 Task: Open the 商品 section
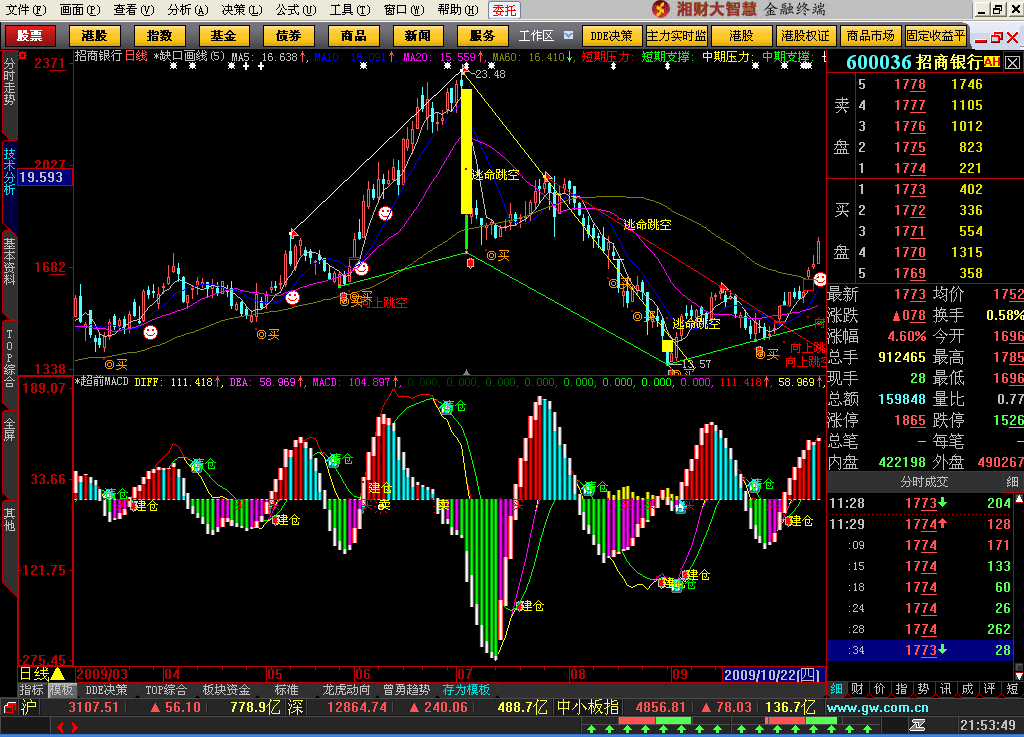pyautogui.click(x=353, y=35)
